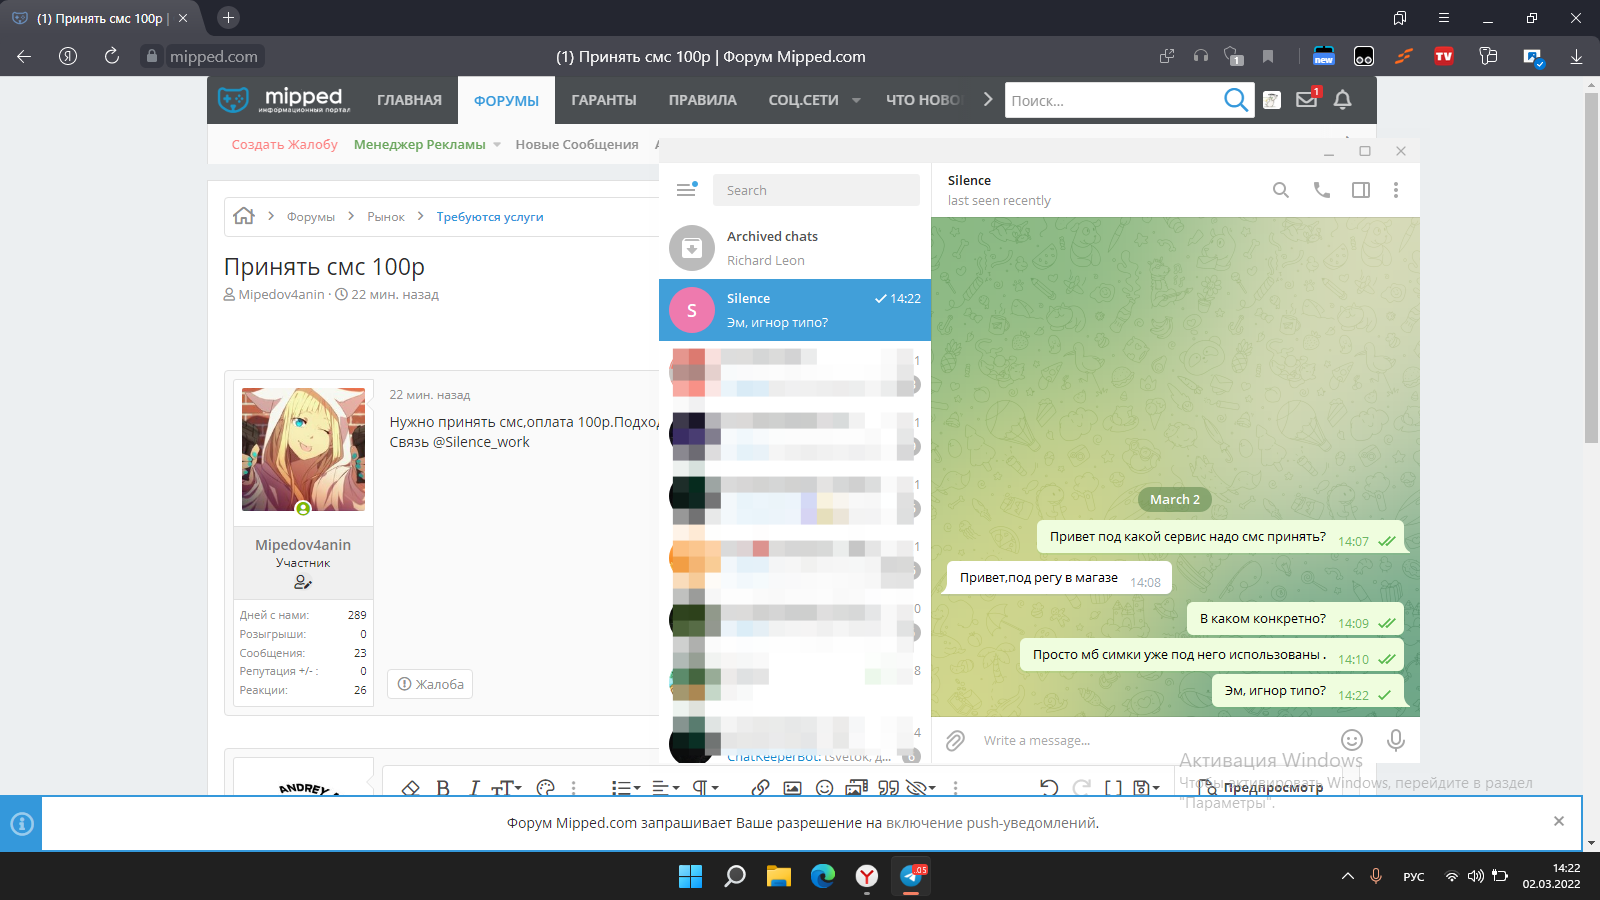Screen dimensions: 1600x900
Task: Open the browser hamburger menu
Action: 1444,18
